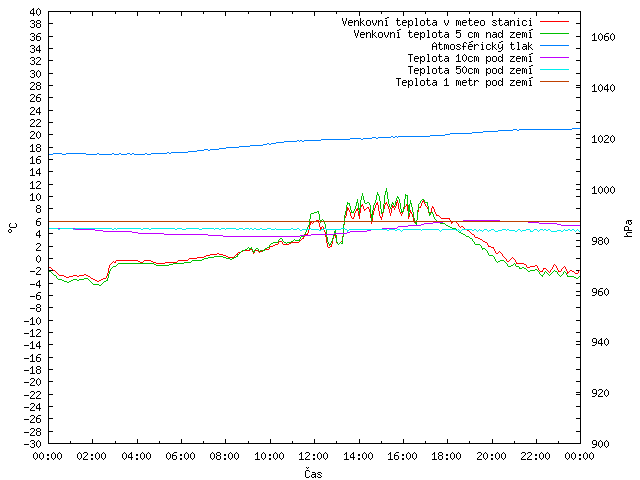Click the time tick label '02:00'
Image resolution: width=640 pixels, height=480 pixels.
tap(92, 456)
